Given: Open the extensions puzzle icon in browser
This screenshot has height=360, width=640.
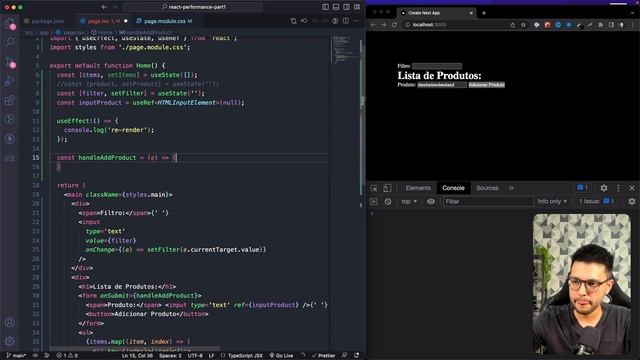Looking at the screenshot, I should click(600, 25).
